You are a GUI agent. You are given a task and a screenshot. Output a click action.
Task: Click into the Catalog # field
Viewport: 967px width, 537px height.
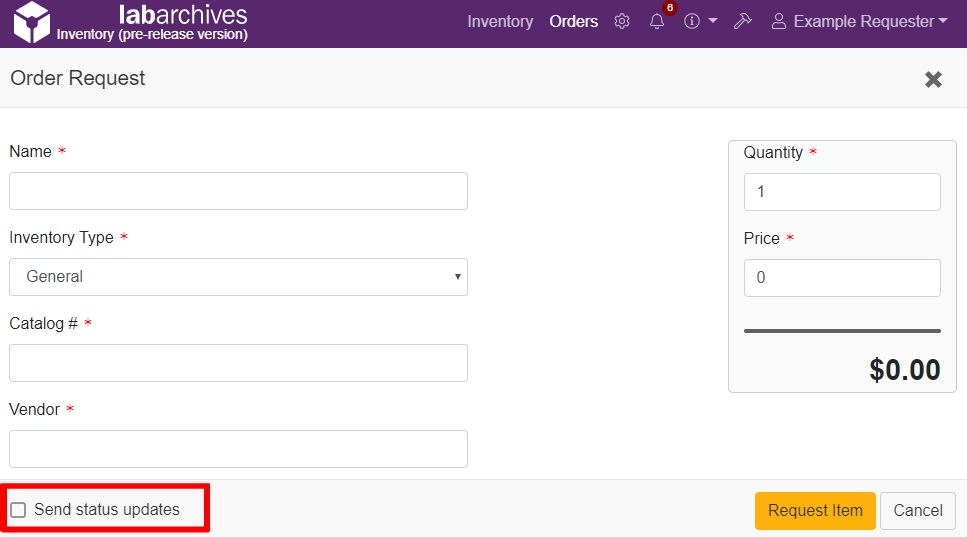[238, 363]
